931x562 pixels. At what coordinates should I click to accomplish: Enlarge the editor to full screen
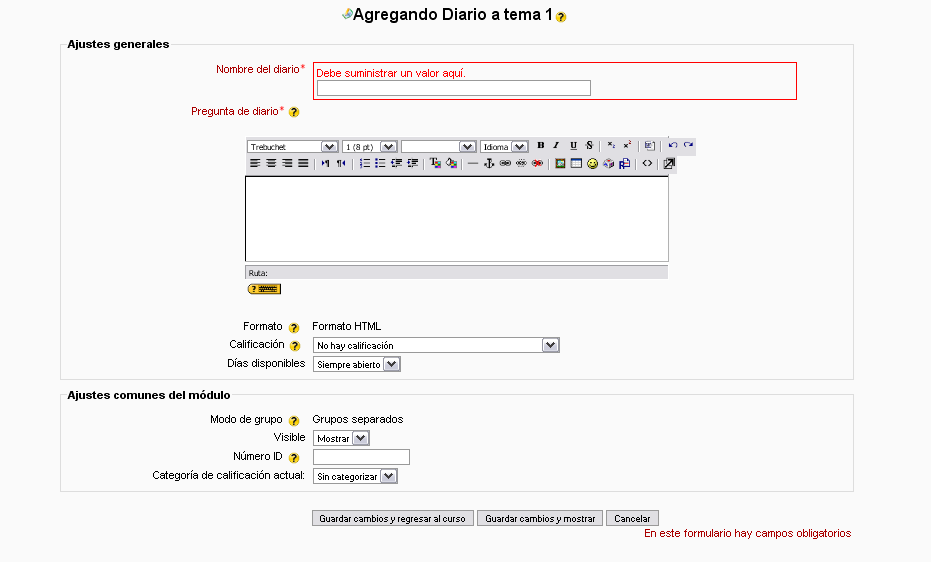click(x=669, y=163)
